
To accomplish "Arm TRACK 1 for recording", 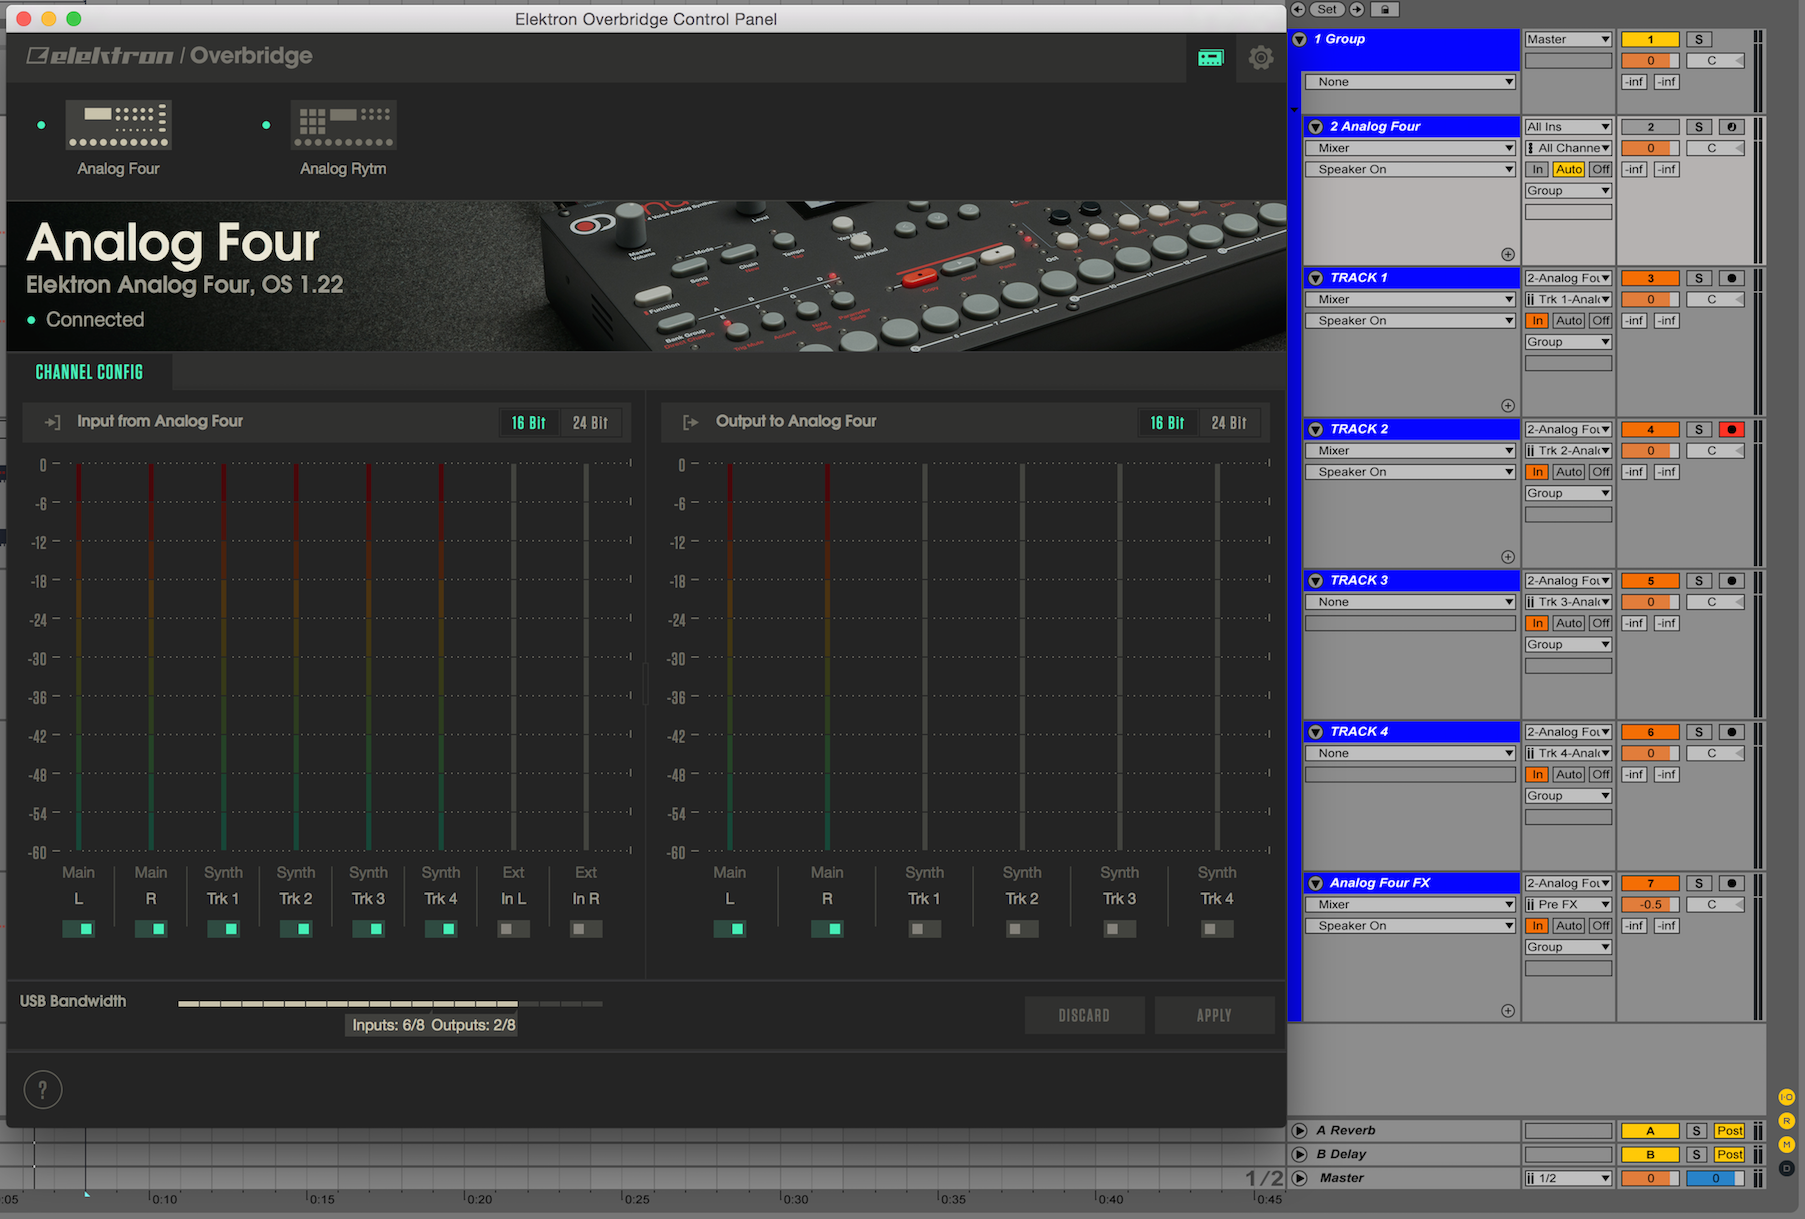I will [1732, 278].
